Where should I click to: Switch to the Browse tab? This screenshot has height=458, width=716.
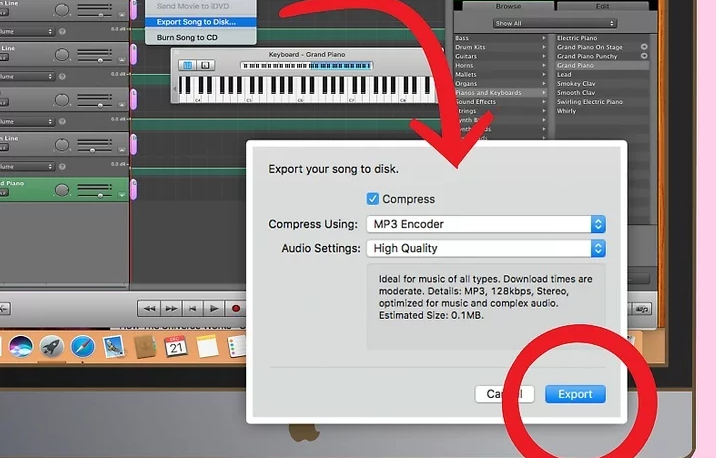tap(508, 6)
